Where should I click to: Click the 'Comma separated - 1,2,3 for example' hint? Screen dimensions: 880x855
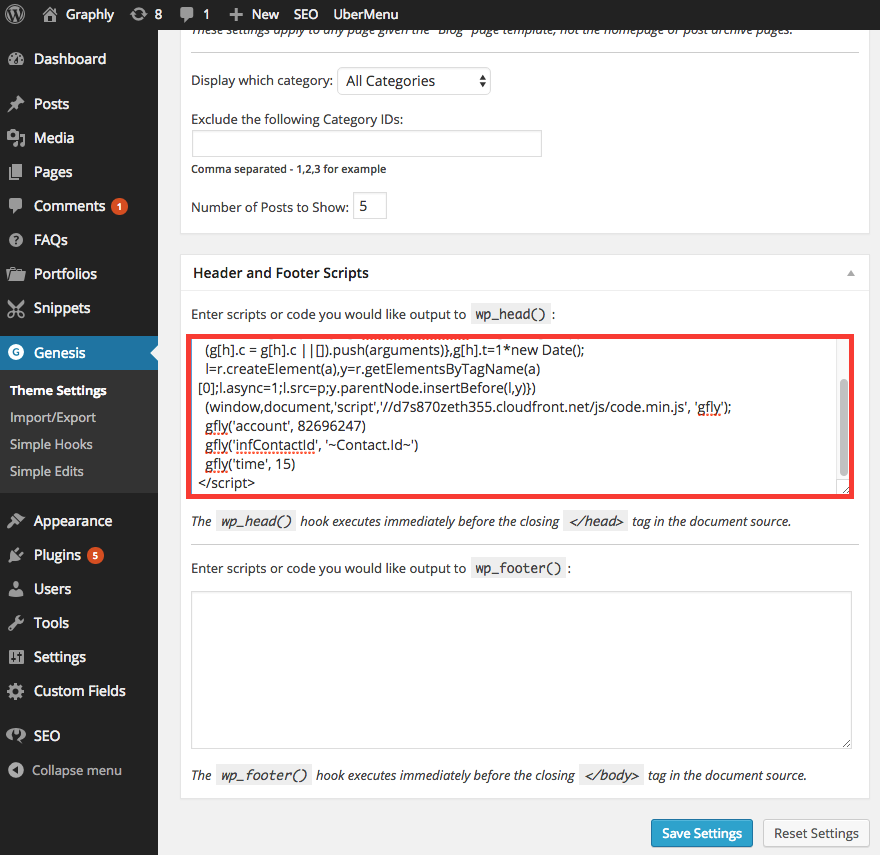(x=288, y=169)
